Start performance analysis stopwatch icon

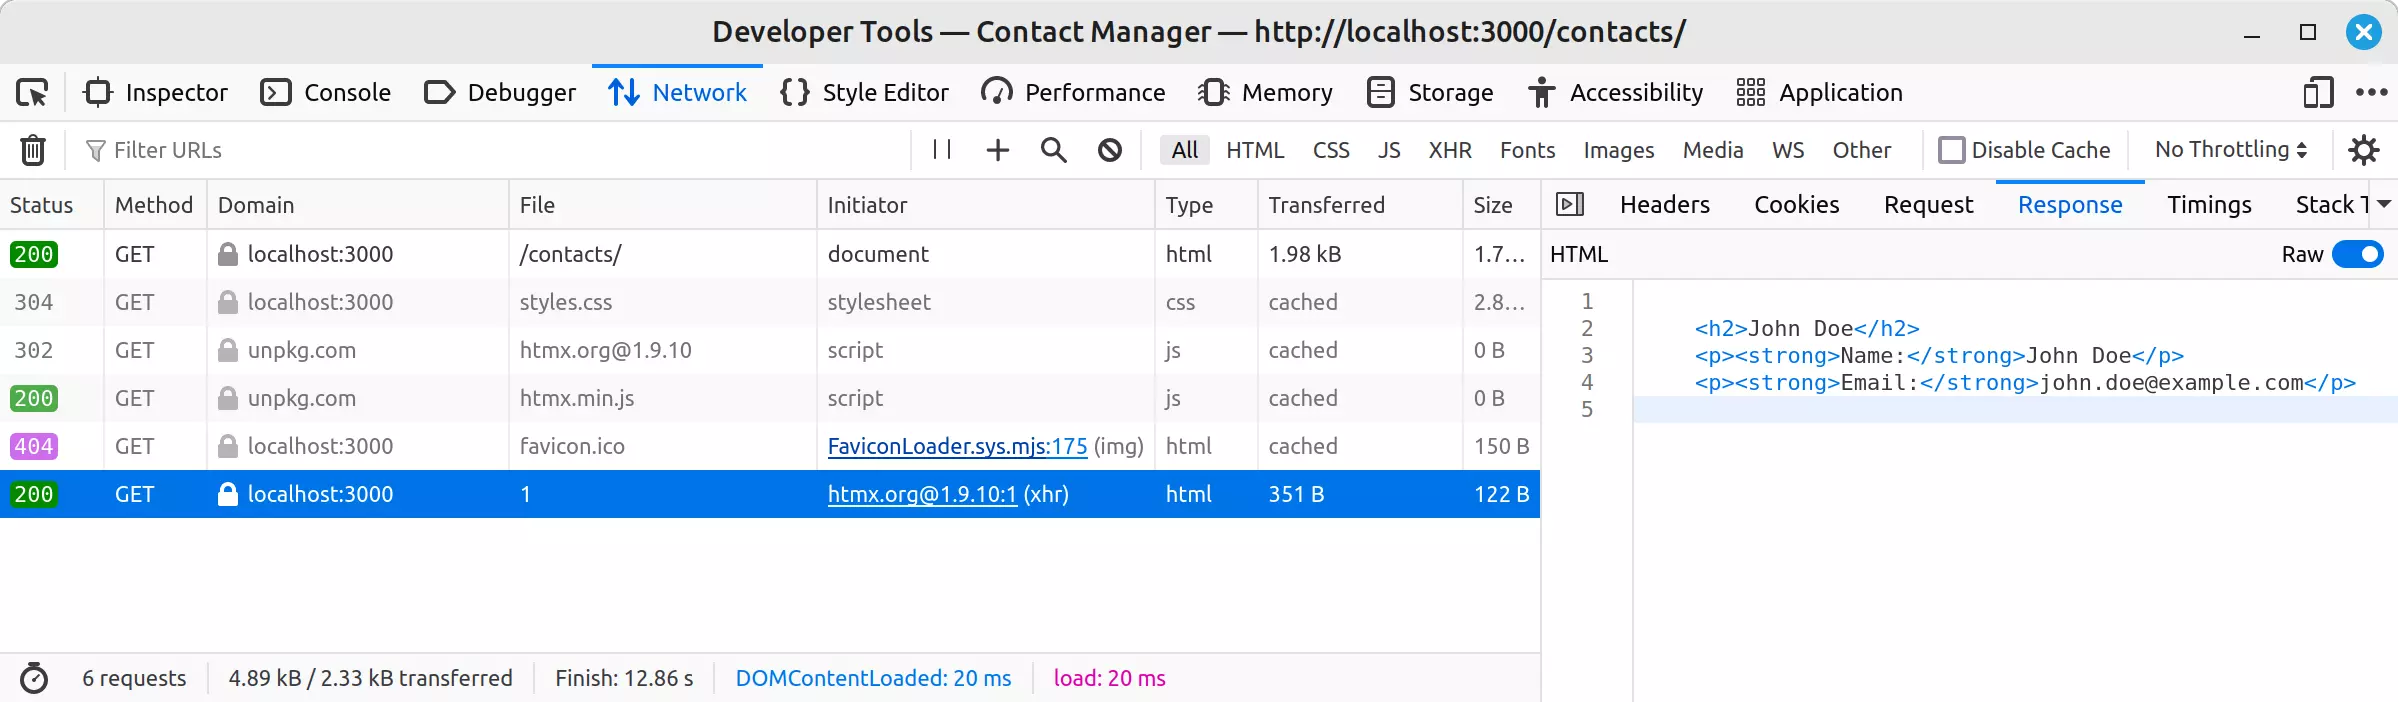pyautogui.click(x=34, y=678)
